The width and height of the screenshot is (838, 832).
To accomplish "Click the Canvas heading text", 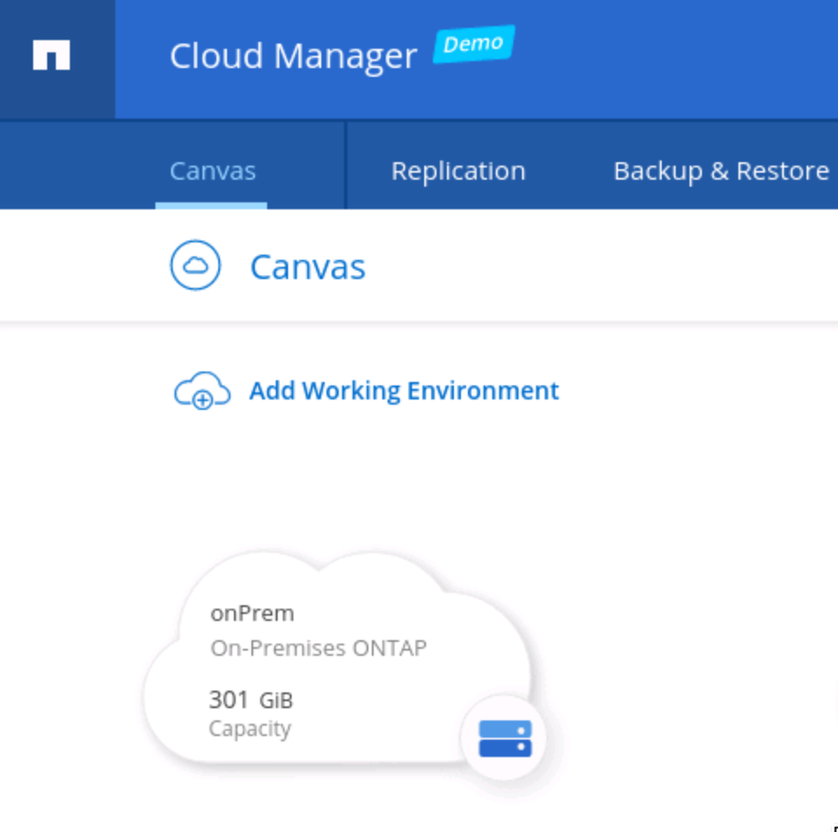I will [x=307, y=265].
